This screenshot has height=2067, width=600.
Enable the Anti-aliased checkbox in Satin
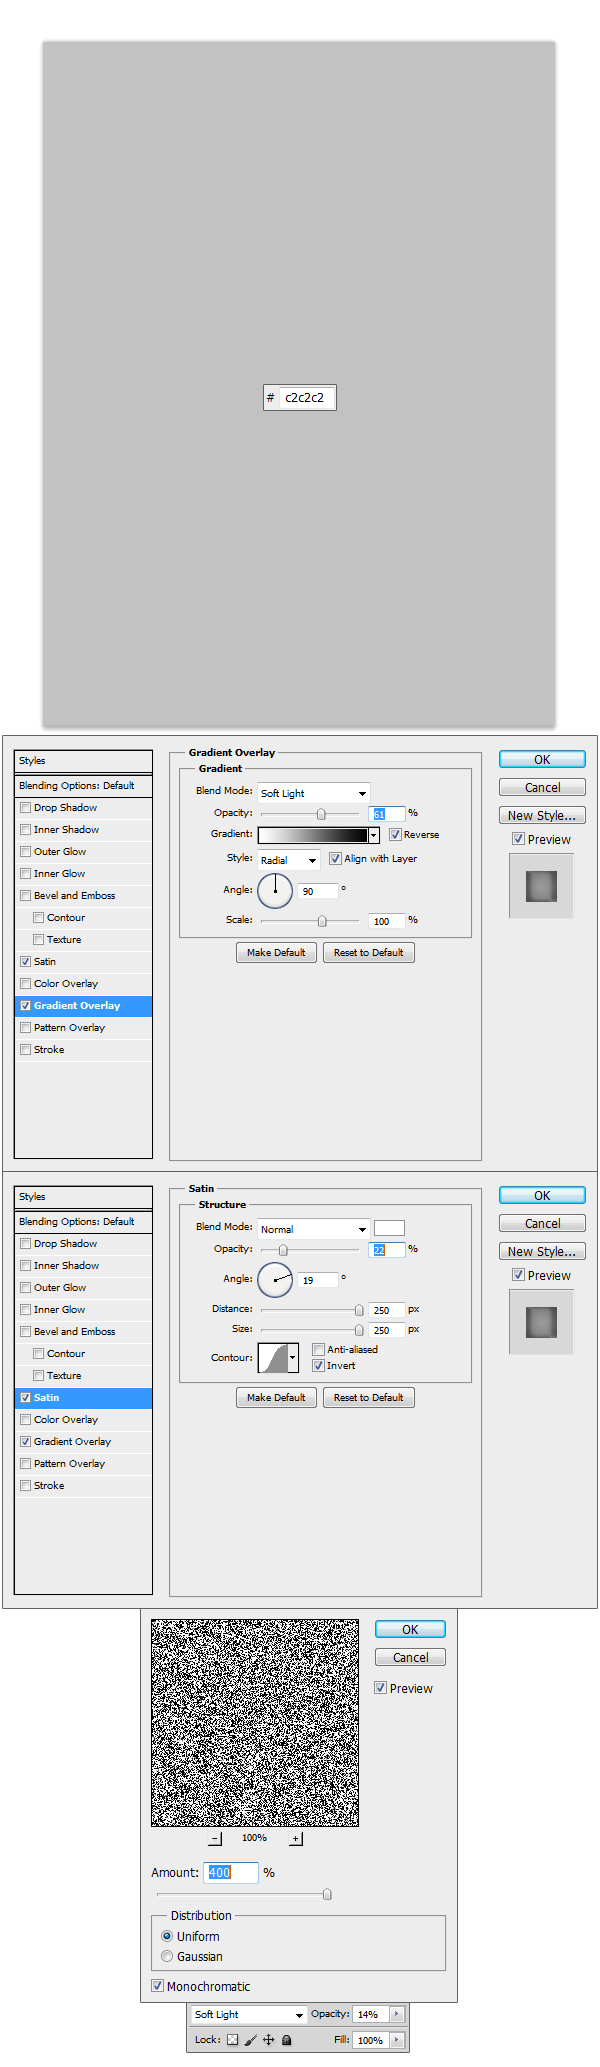coord(319,1349)
